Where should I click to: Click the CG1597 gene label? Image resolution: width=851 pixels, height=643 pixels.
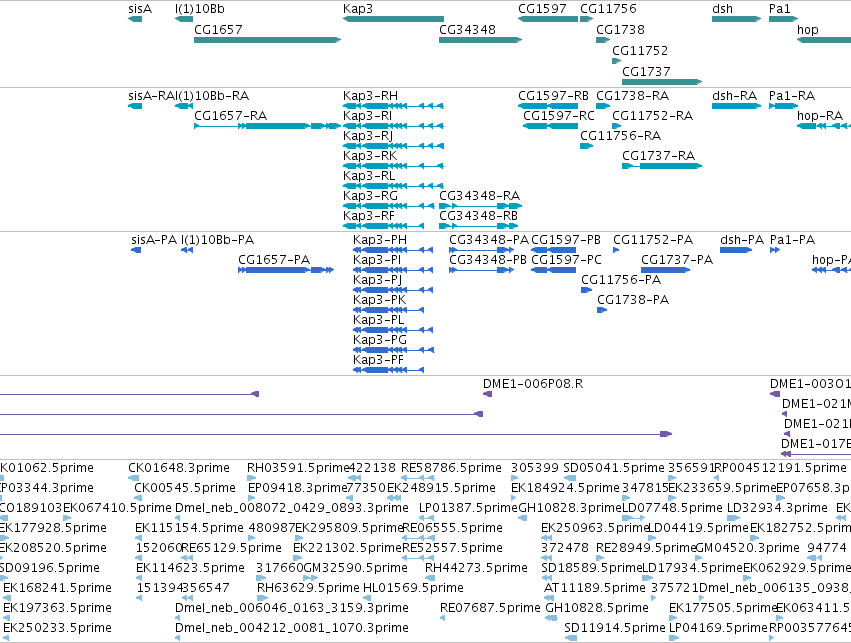tap(542, 9)
